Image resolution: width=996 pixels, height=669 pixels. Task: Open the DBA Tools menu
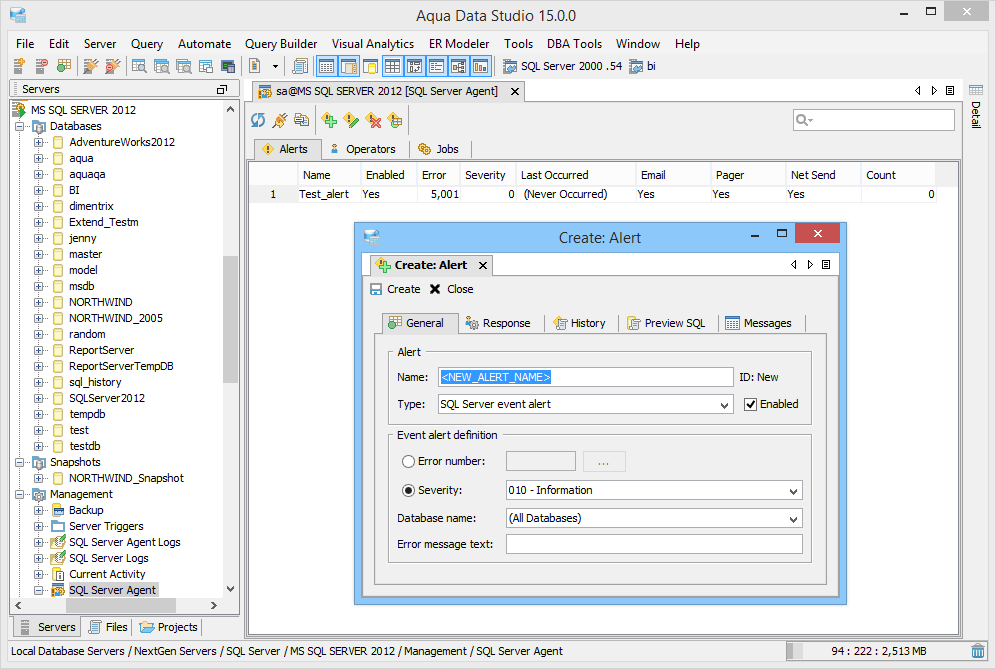coord(574,44)
